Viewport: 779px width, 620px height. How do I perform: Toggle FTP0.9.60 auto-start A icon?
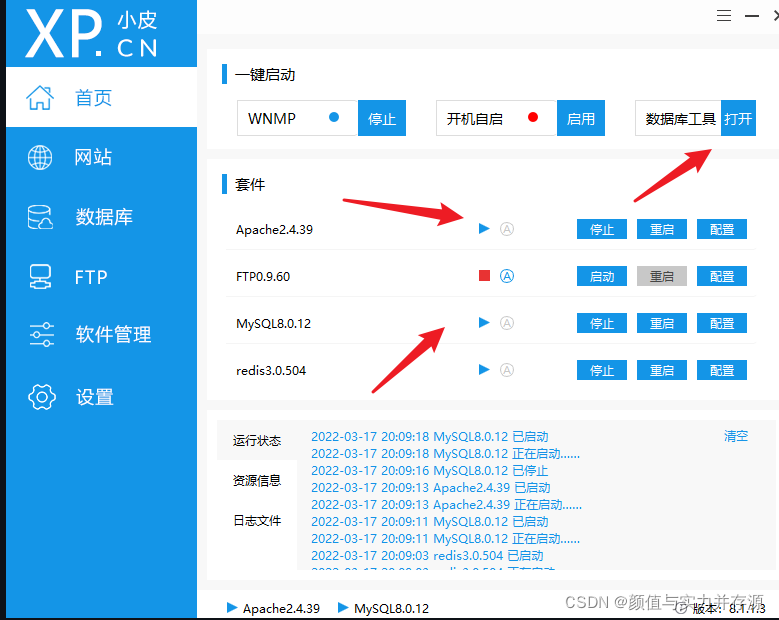coord(507,276)
